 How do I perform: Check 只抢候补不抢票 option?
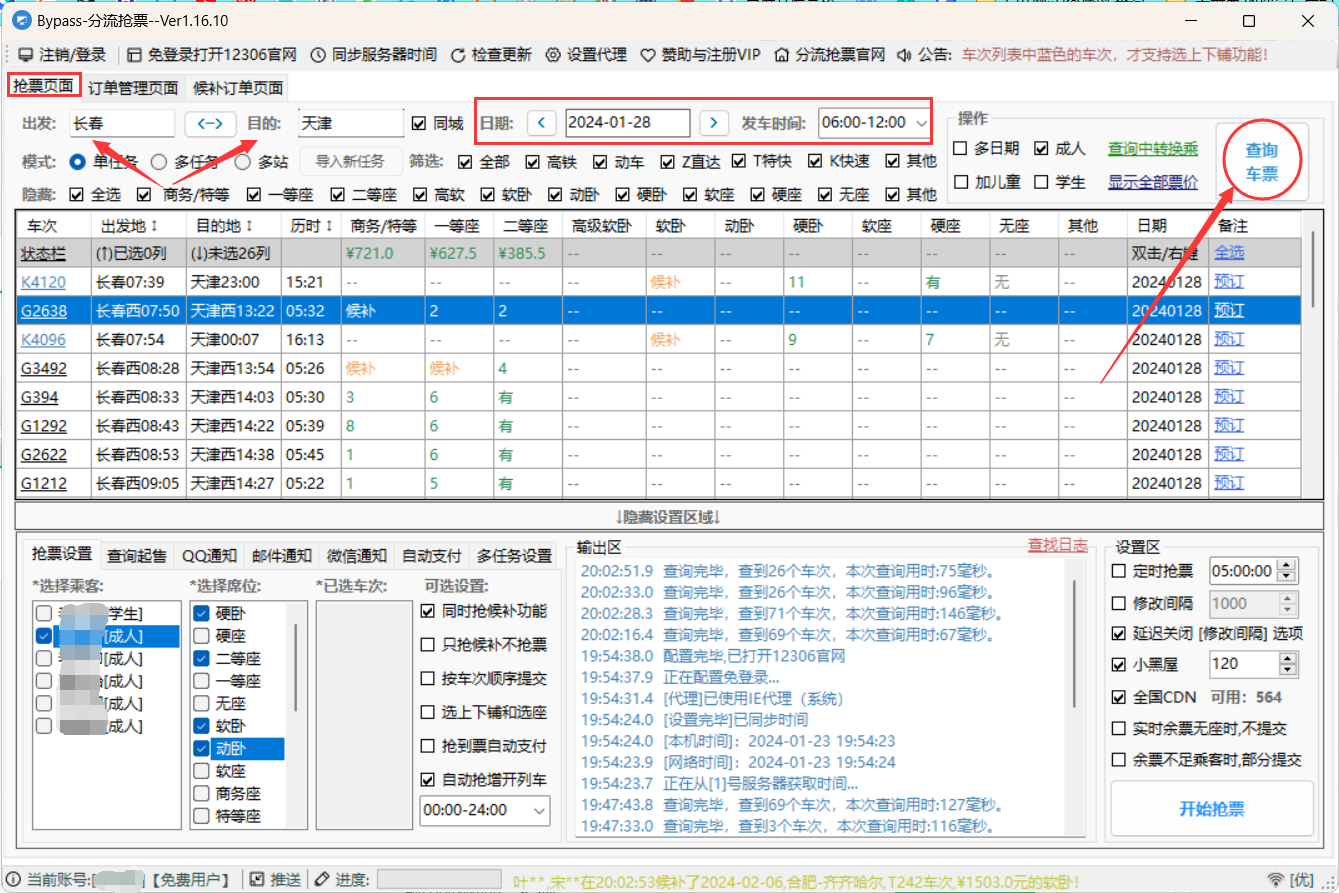pyautogui.click(x=428, y=645)
